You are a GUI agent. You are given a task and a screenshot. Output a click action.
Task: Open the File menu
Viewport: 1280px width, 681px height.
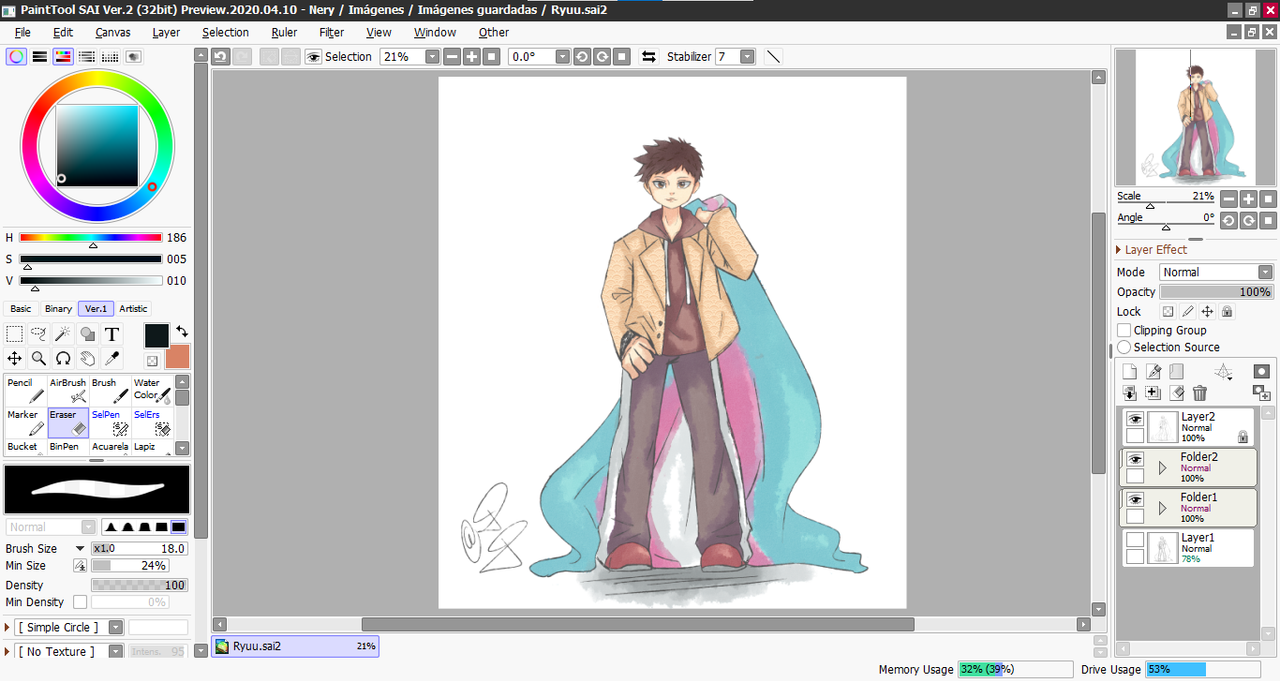(x=23, y=32)
